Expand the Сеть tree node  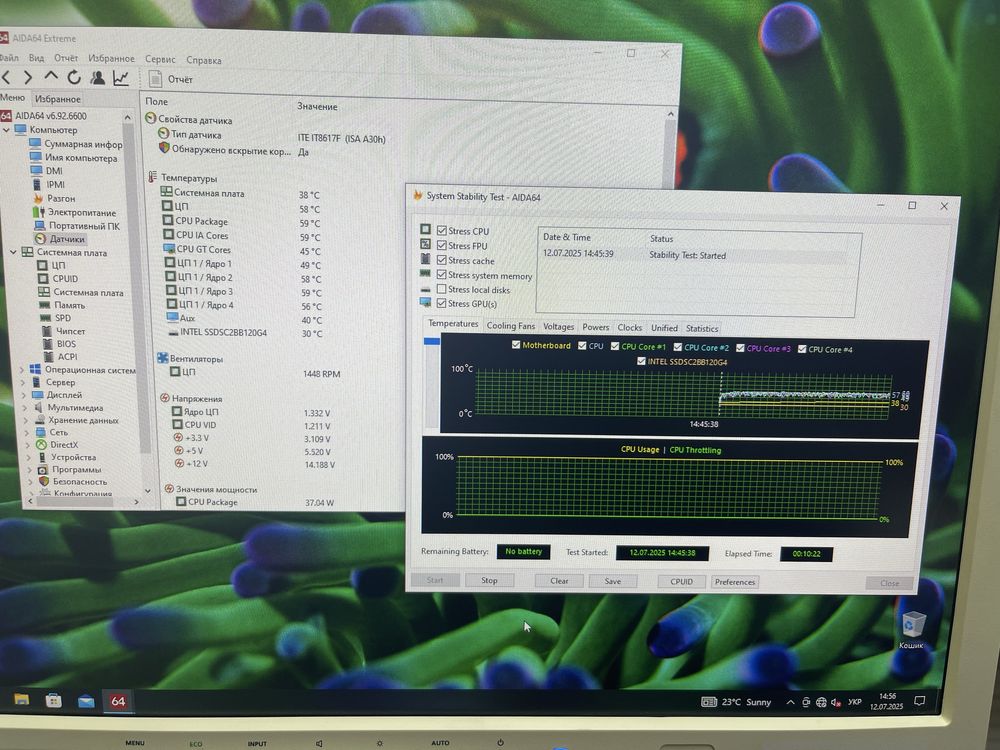(x=26, y=432)
